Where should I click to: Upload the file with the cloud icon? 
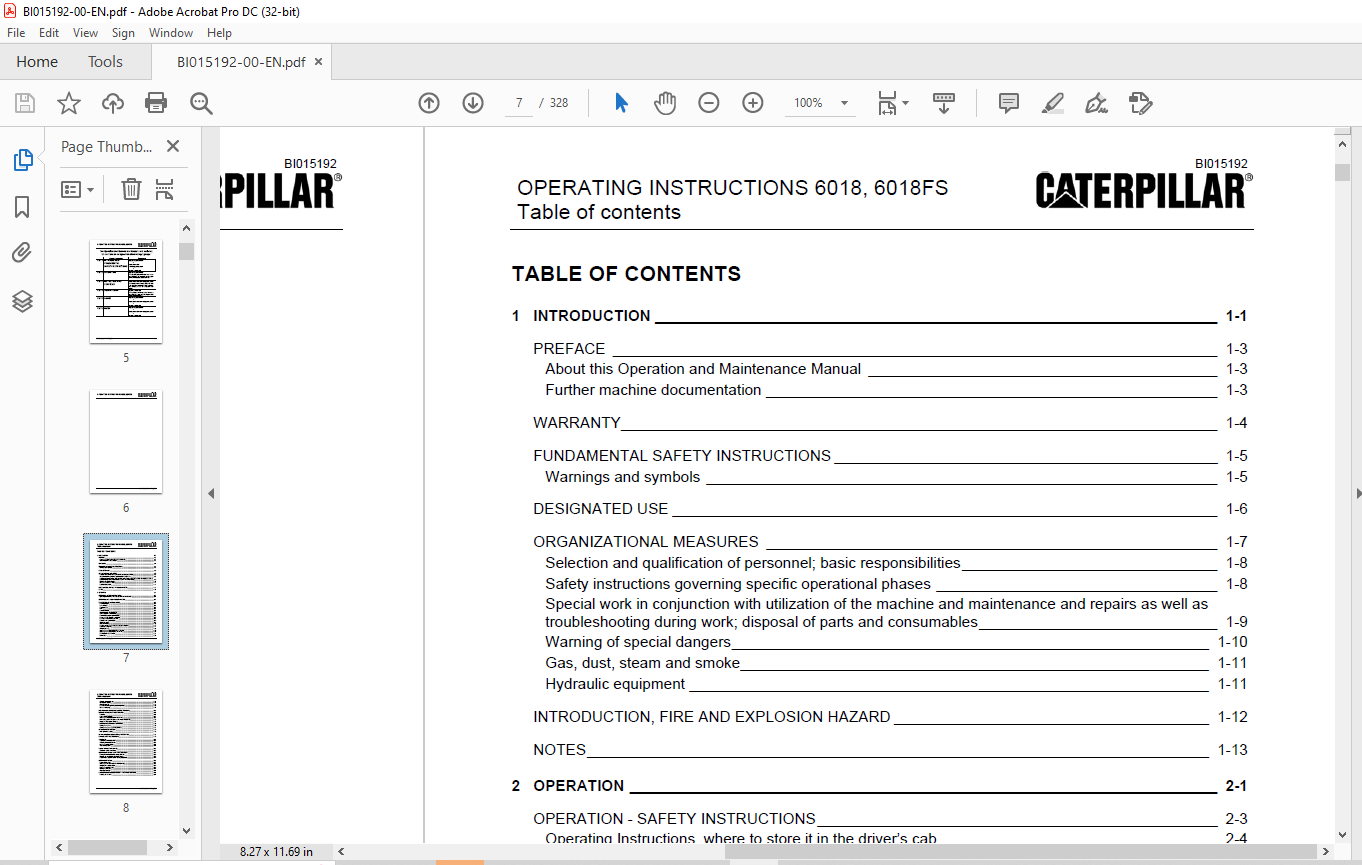[x=113, y=103]
